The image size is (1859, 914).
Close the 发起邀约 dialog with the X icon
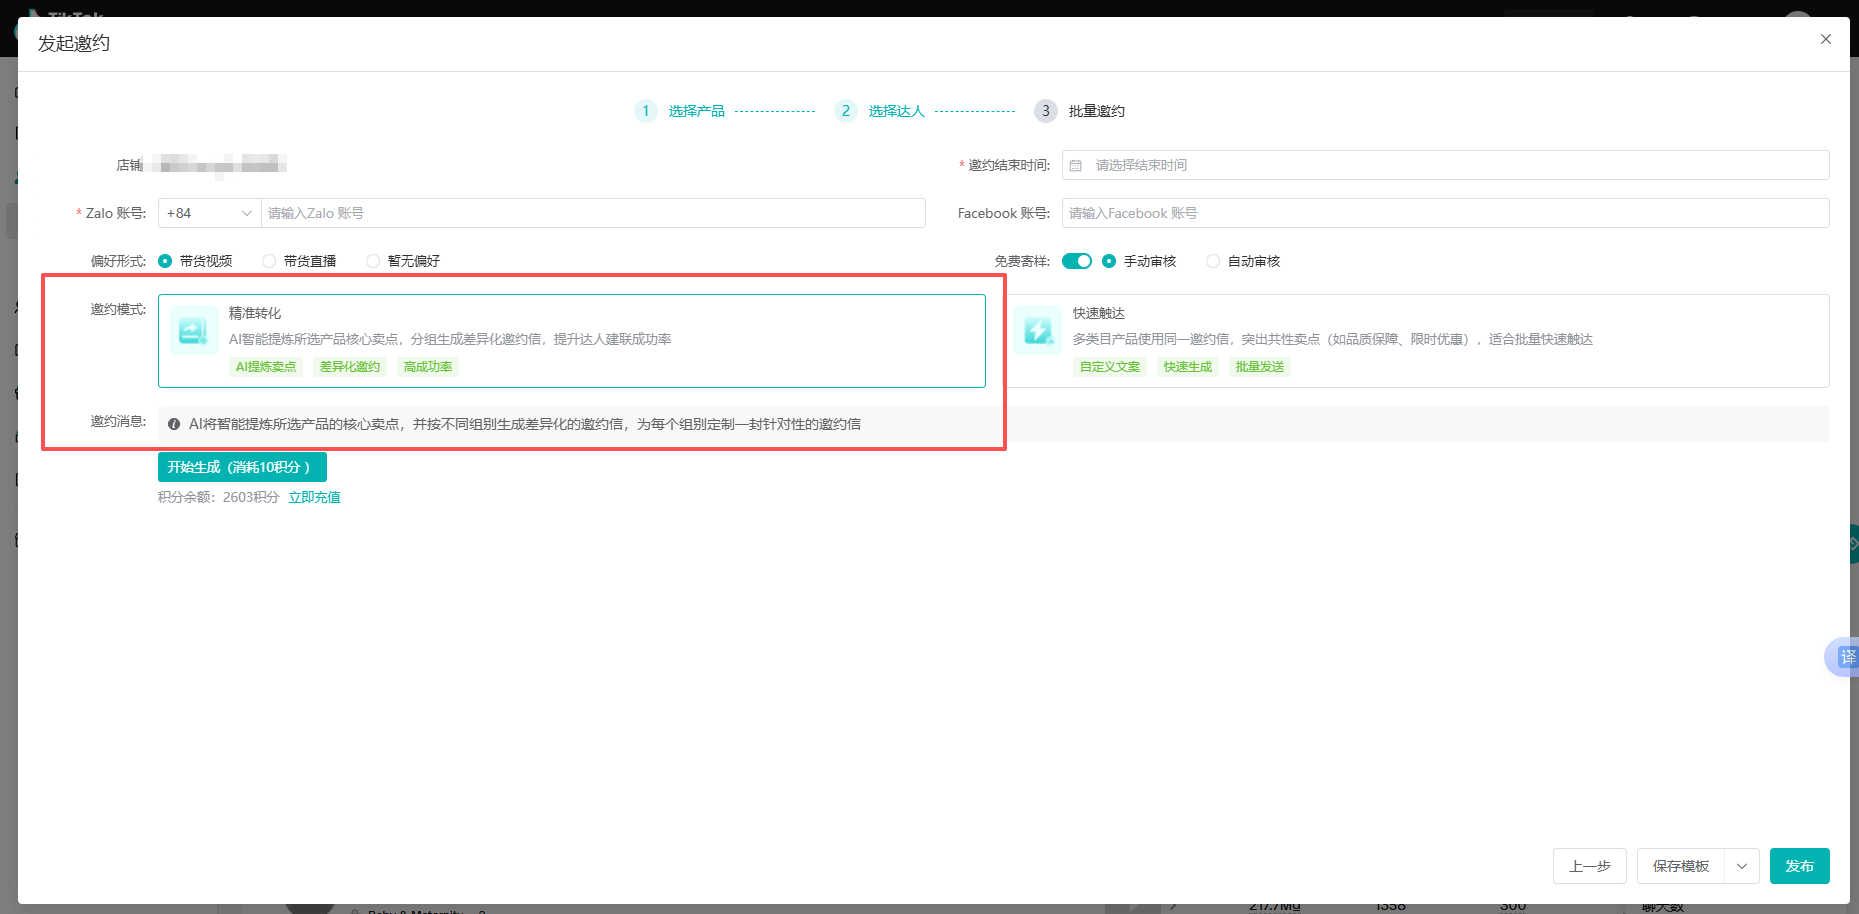point(1825,39)
